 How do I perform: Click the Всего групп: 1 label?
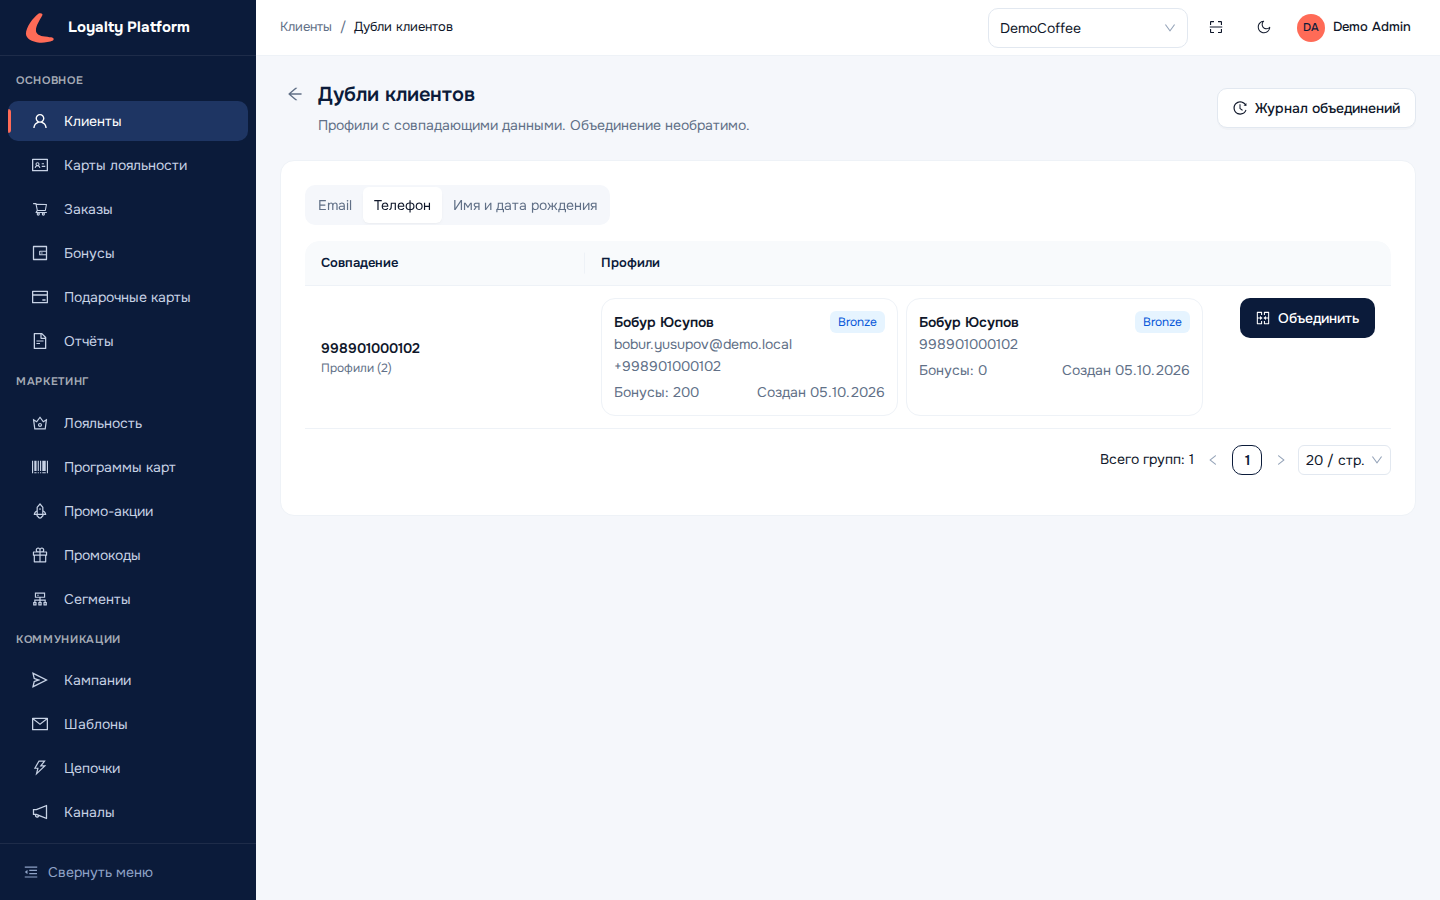tap(1147, 460)
